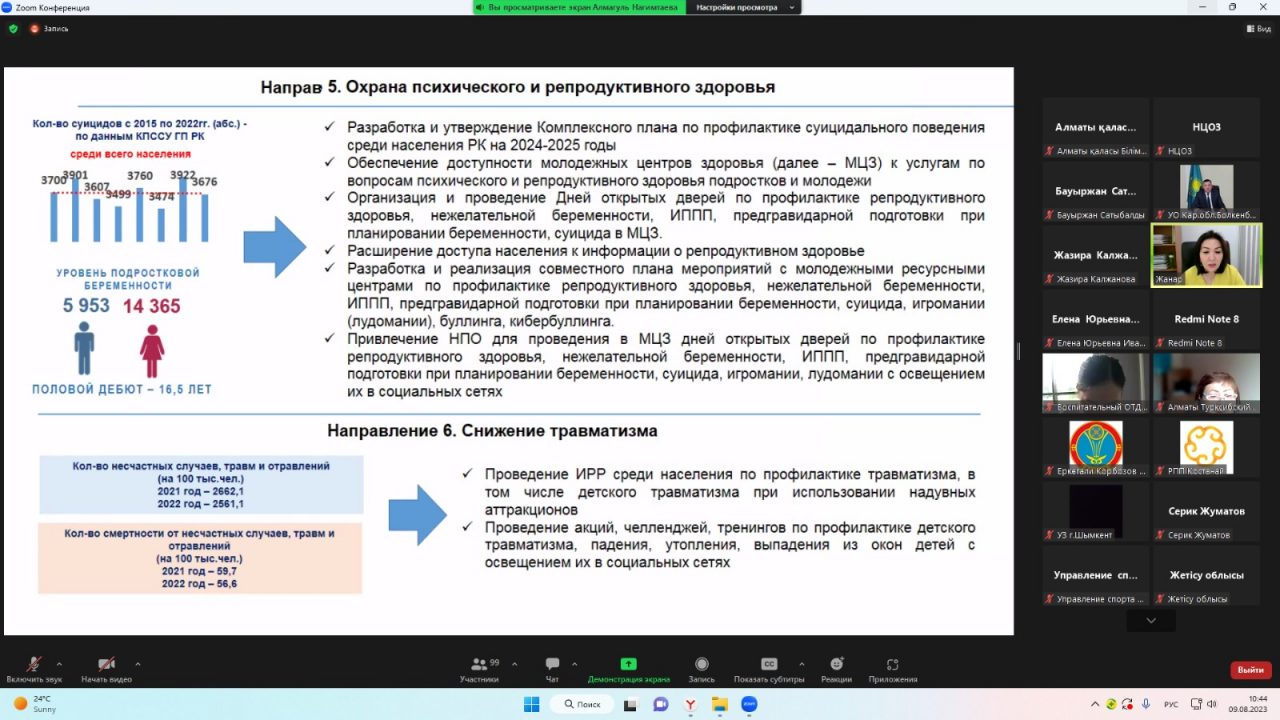Click the green encryption shield icon
Screen dimensions: 1280x720
[x=13, y=29]
